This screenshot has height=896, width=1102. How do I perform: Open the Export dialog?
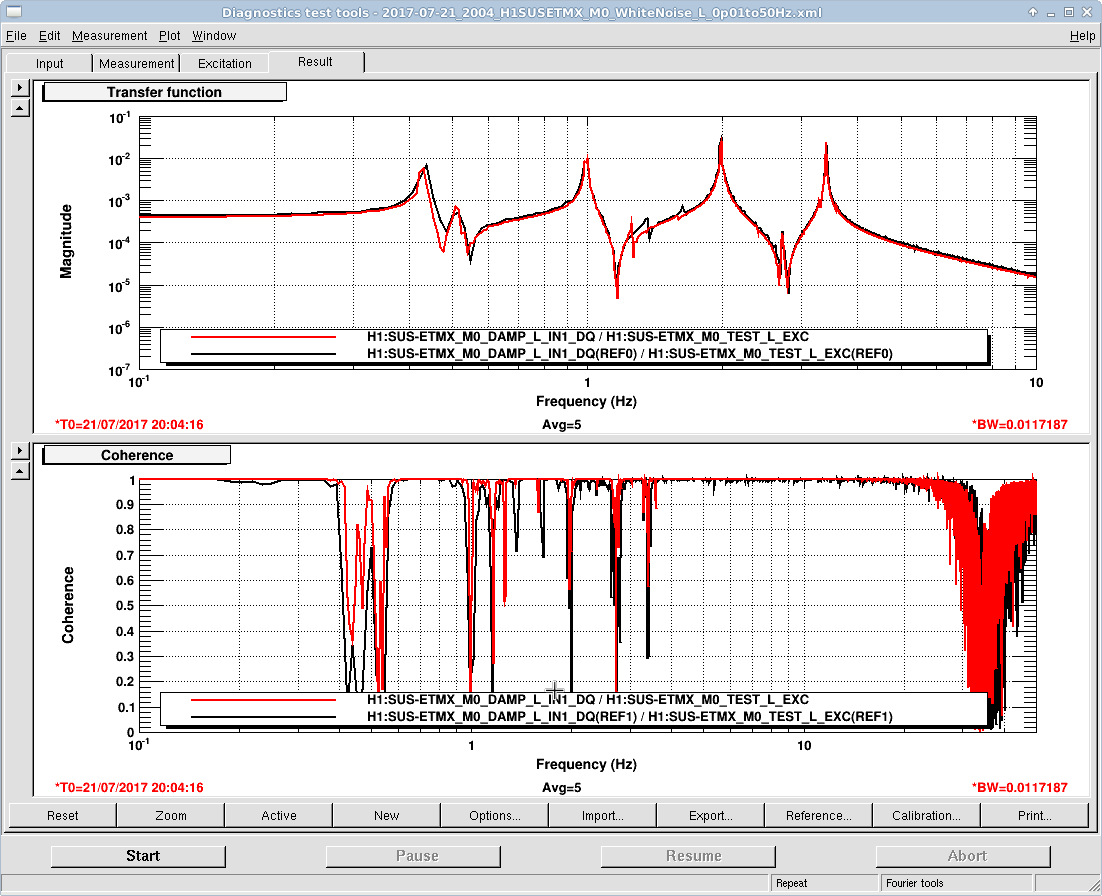711,815
